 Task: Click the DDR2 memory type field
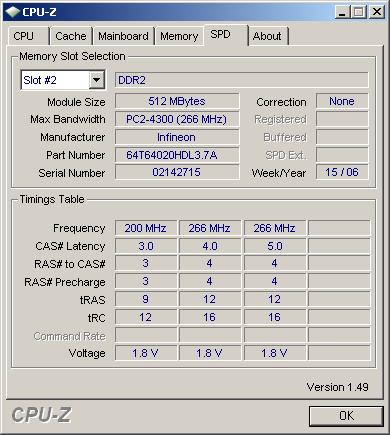click(242, 80)
